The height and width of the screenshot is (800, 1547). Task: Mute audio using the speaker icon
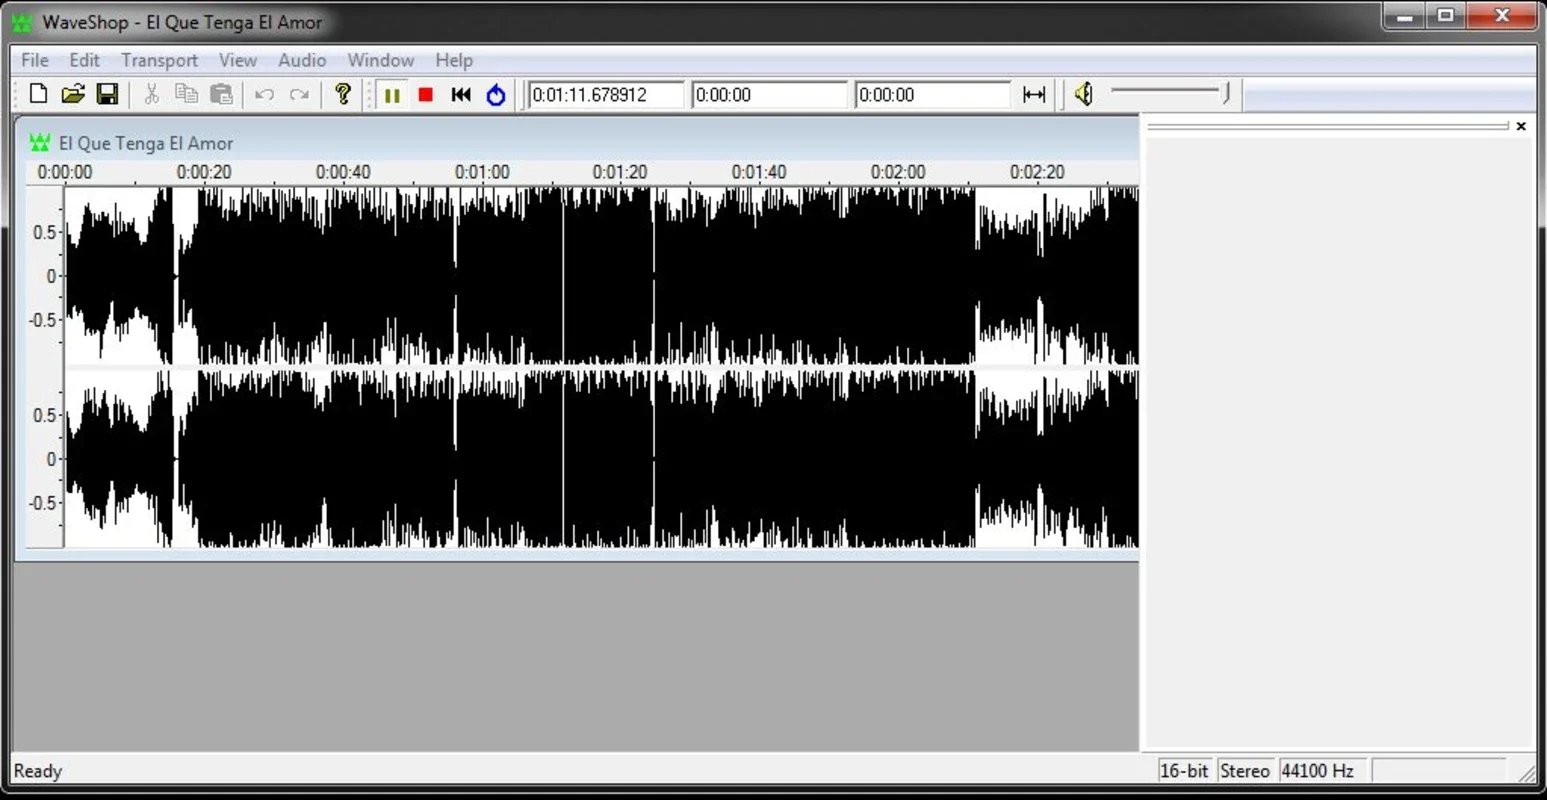click(x=1084, y=95)
